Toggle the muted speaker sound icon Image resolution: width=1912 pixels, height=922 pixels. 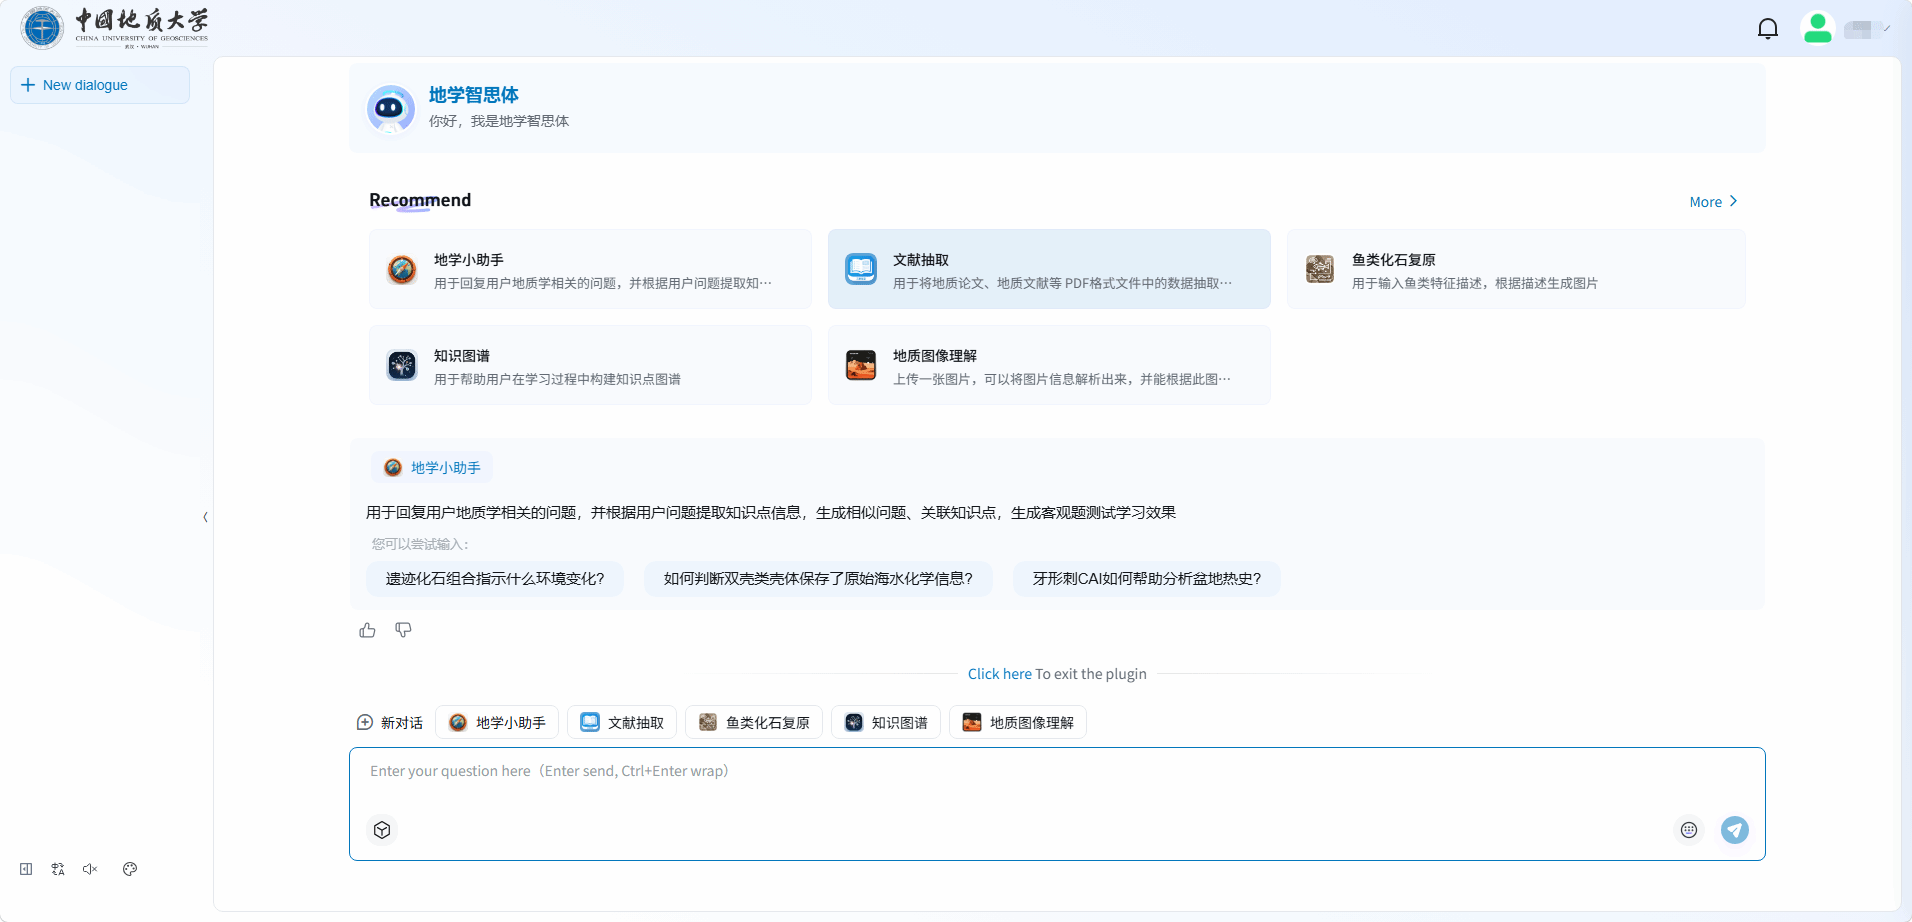click(90, 869)
